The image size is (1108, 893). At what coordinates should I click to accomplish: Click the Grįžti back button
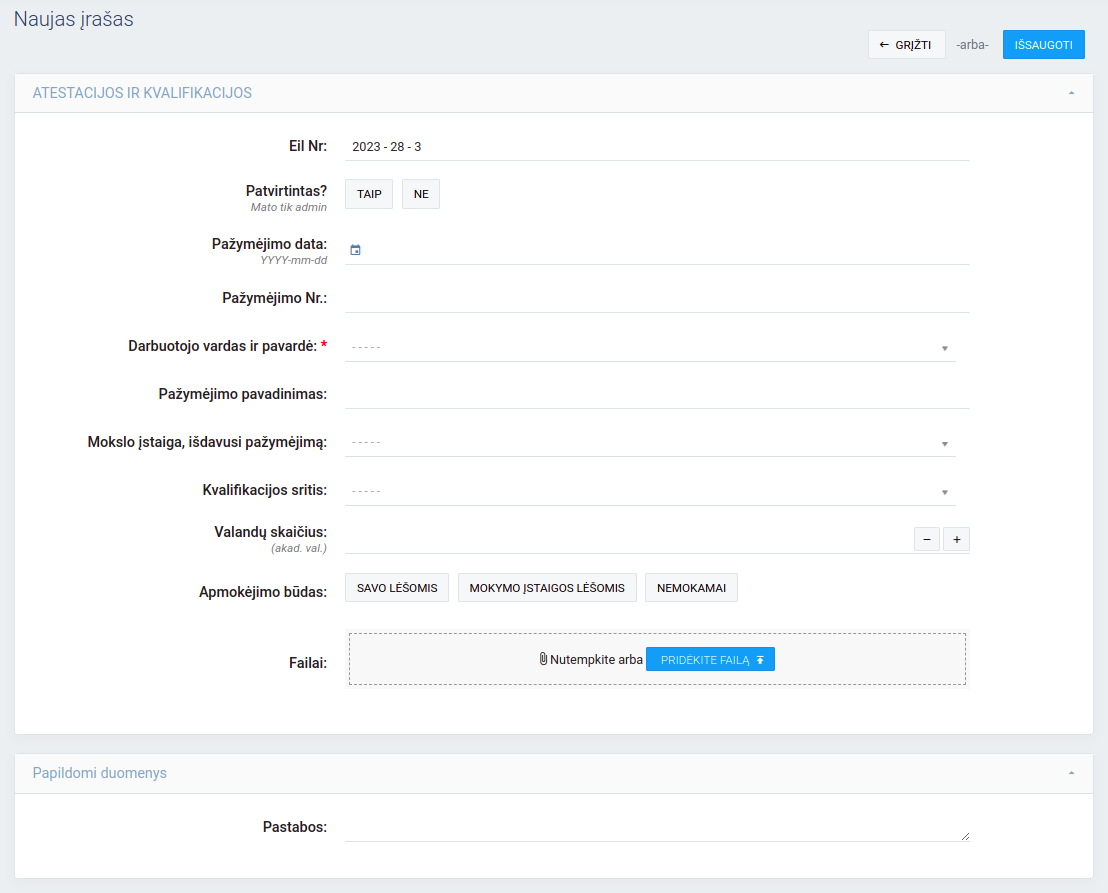click(x=906, y=45)
